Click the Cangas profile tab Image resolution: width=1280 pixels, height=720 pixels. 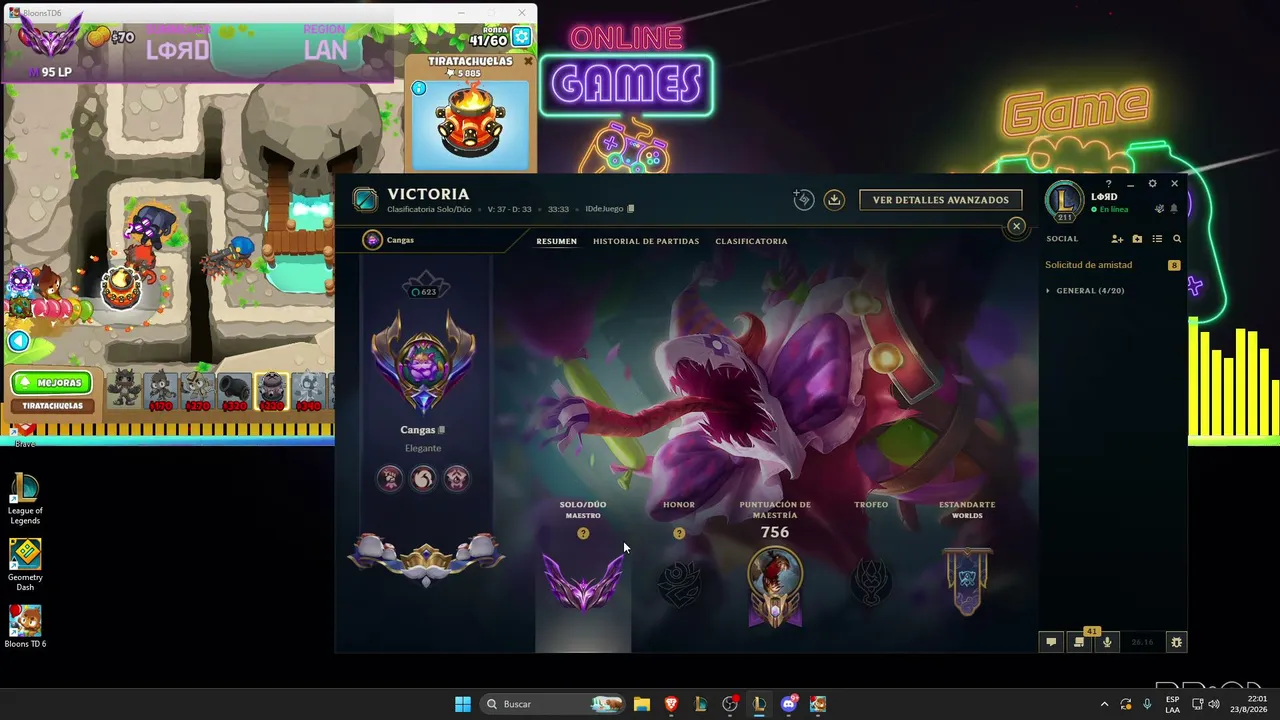[389, 240]
